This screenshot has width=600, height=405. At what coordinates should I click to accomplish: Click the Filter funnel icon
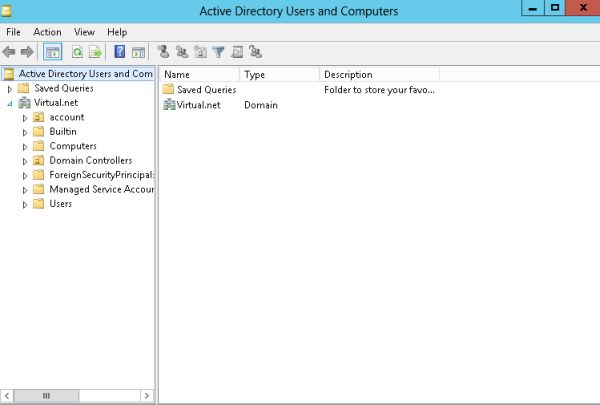click(218, 52)
